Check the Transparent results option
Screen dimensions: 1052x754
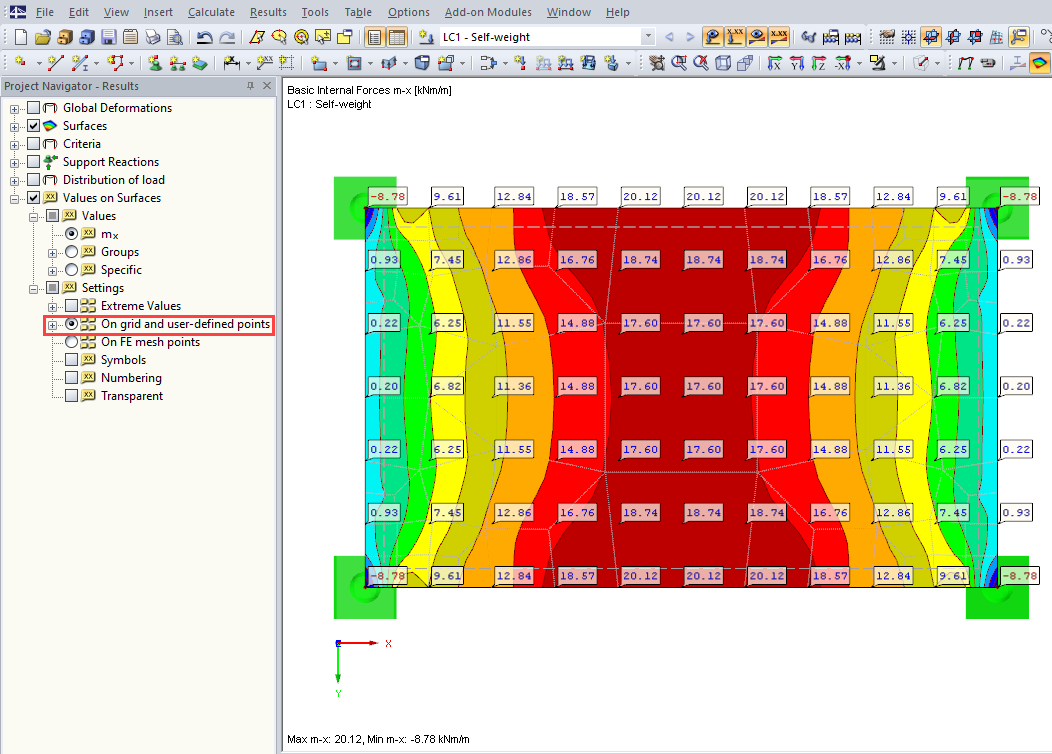(71, 395)
